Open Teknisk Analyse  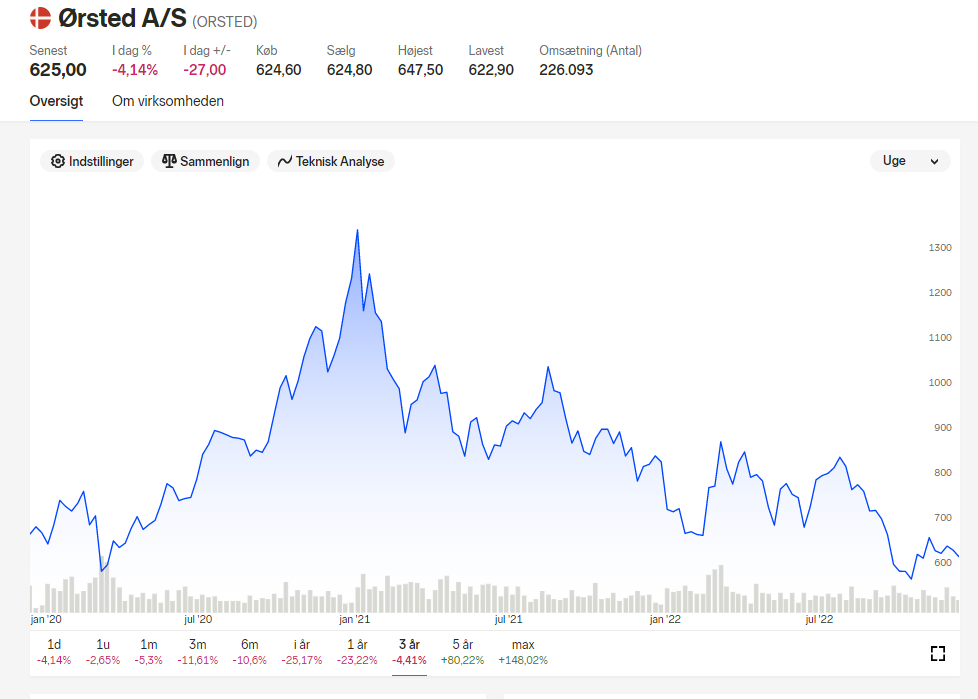331,161
